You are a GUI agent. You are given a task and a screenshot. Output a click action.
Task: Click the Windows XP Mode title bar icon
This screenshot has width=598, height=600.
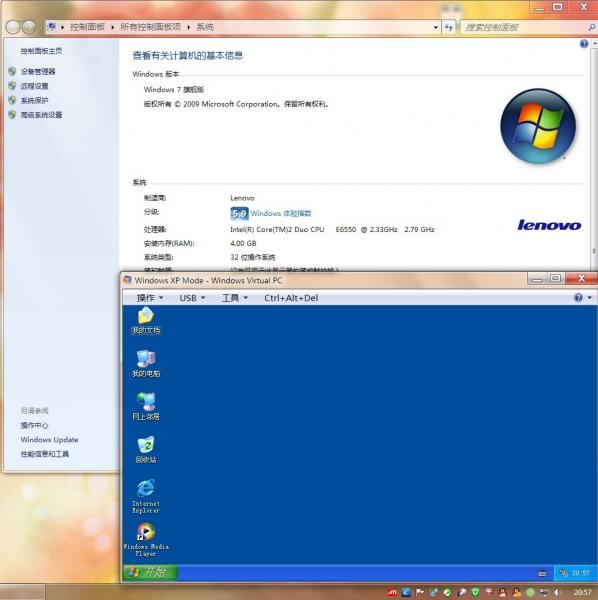coord(127,280)
